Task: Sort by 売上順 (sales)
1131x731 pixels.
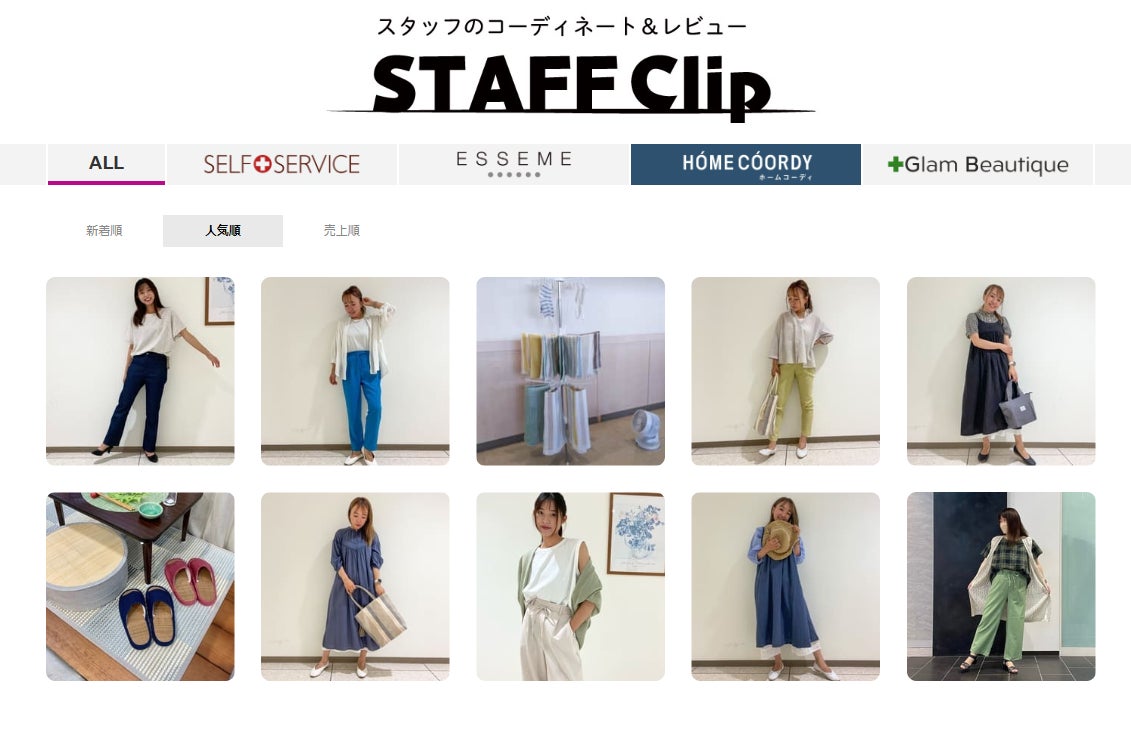Action: (342, 231)
